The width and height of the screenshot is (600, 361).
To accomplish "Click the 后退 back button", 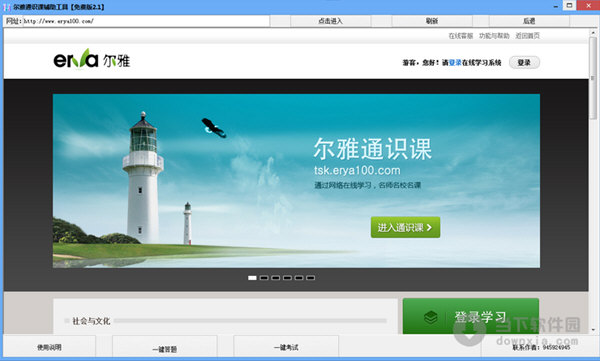I will click(529, 21).
